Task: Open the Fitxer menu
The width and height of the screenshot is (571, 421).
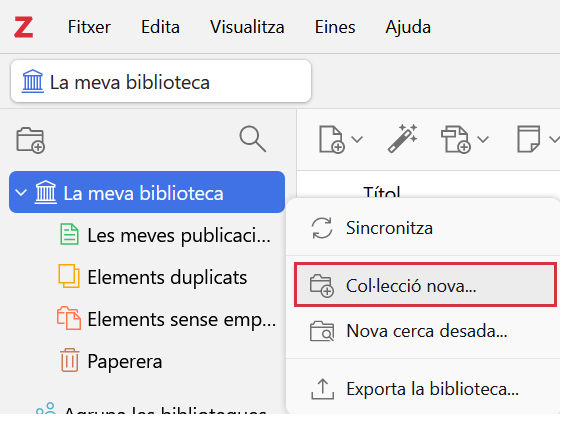Action: (x=89, y=27)
